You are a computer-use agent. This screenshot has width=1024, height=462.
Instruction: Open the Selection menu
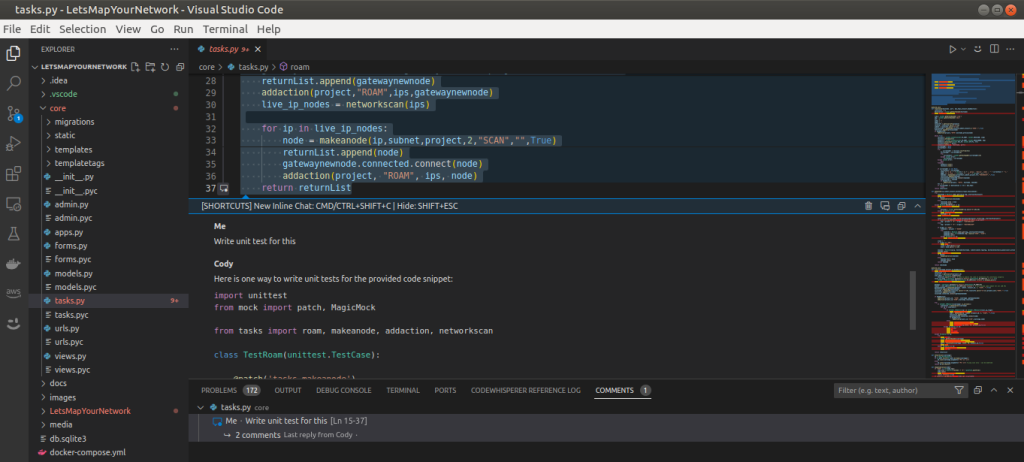point(82,29)
